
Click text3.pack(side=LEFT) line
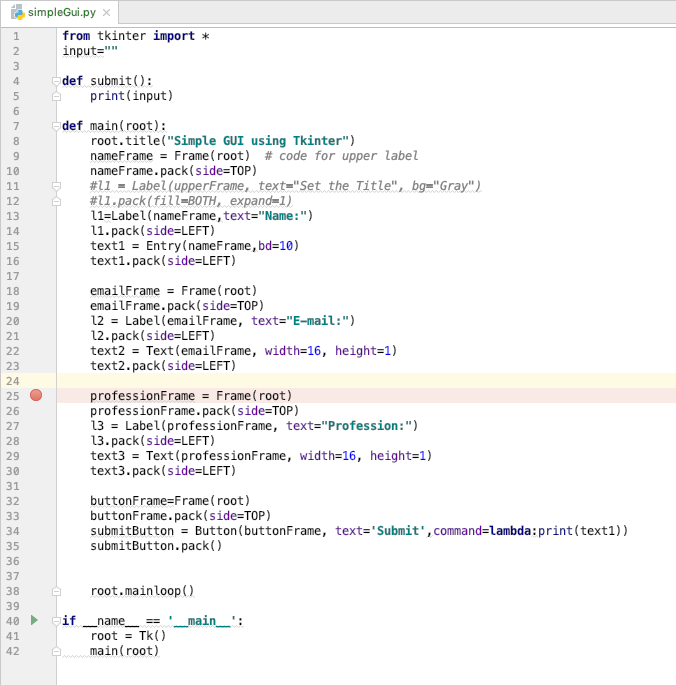pos(163,471)
